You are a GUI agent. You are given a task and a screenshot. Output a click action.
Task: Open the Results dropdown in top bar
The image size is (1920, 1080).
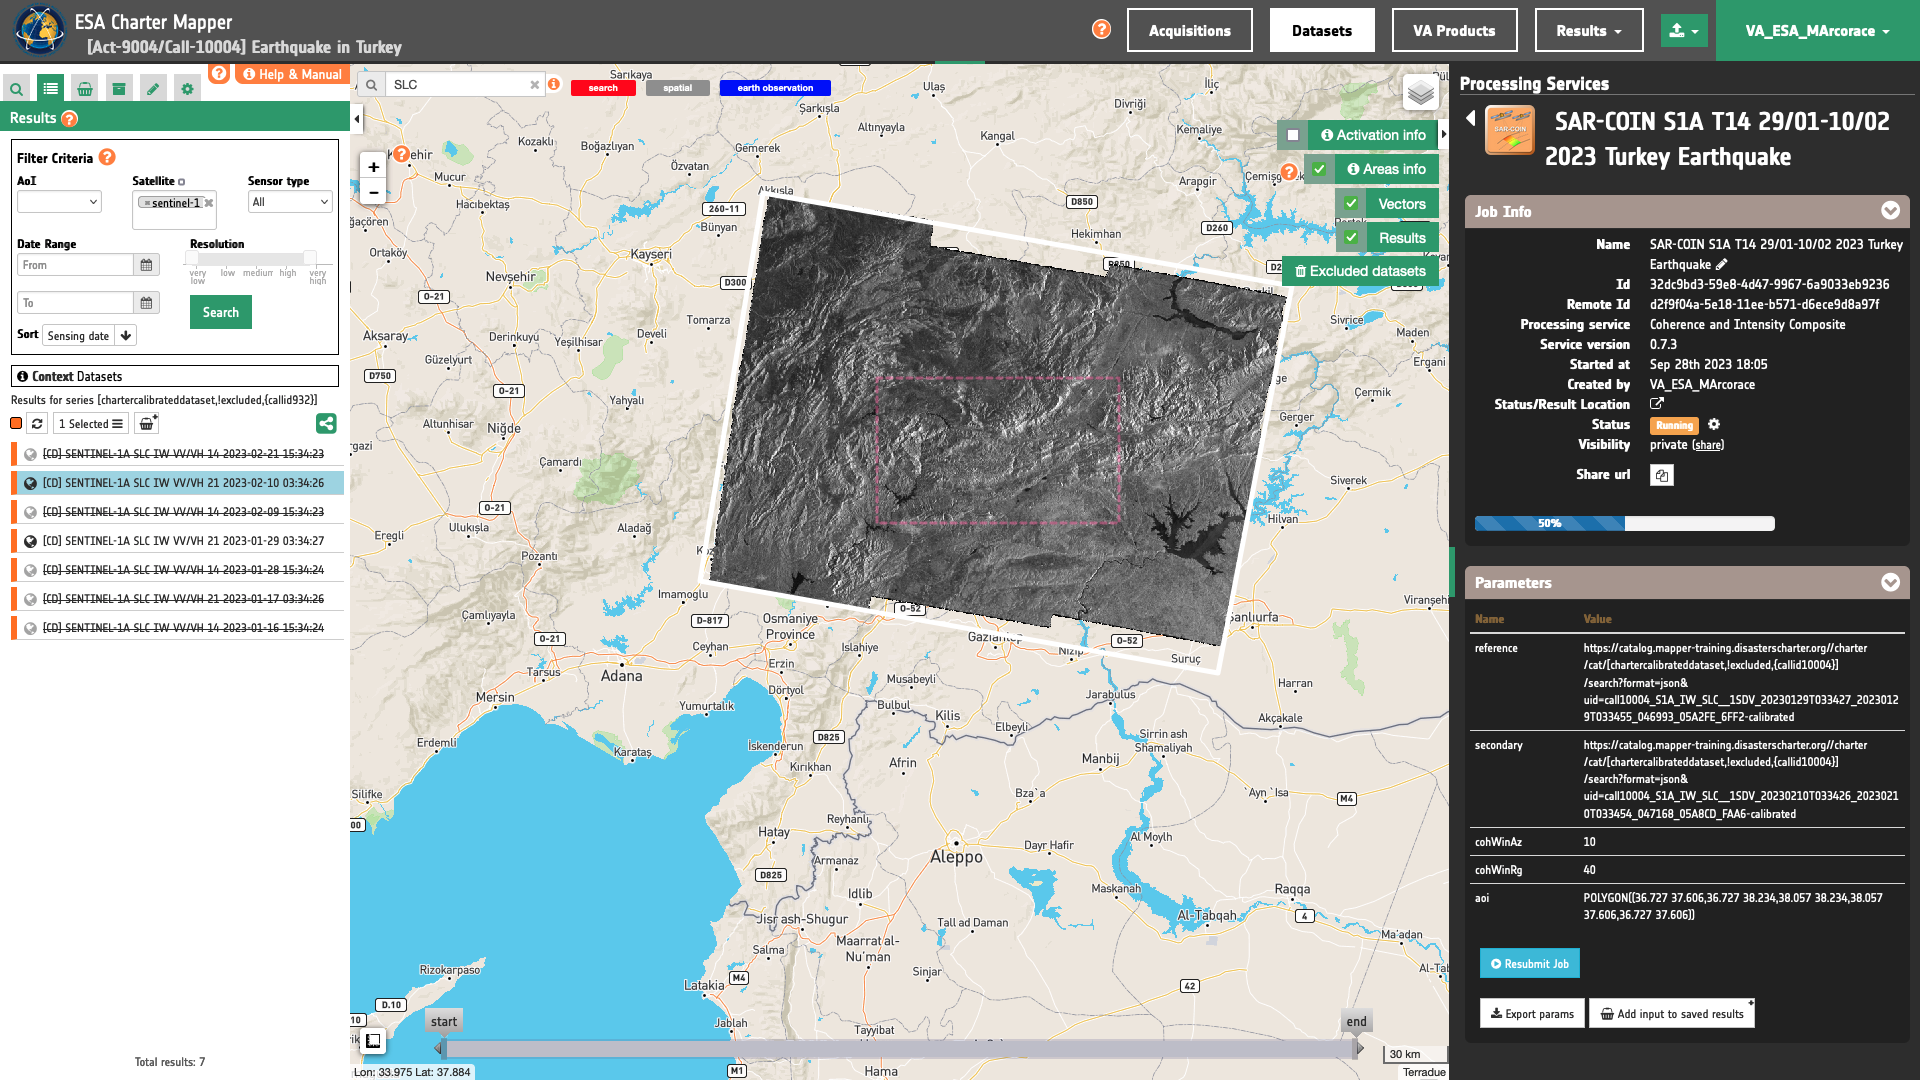1589,30
